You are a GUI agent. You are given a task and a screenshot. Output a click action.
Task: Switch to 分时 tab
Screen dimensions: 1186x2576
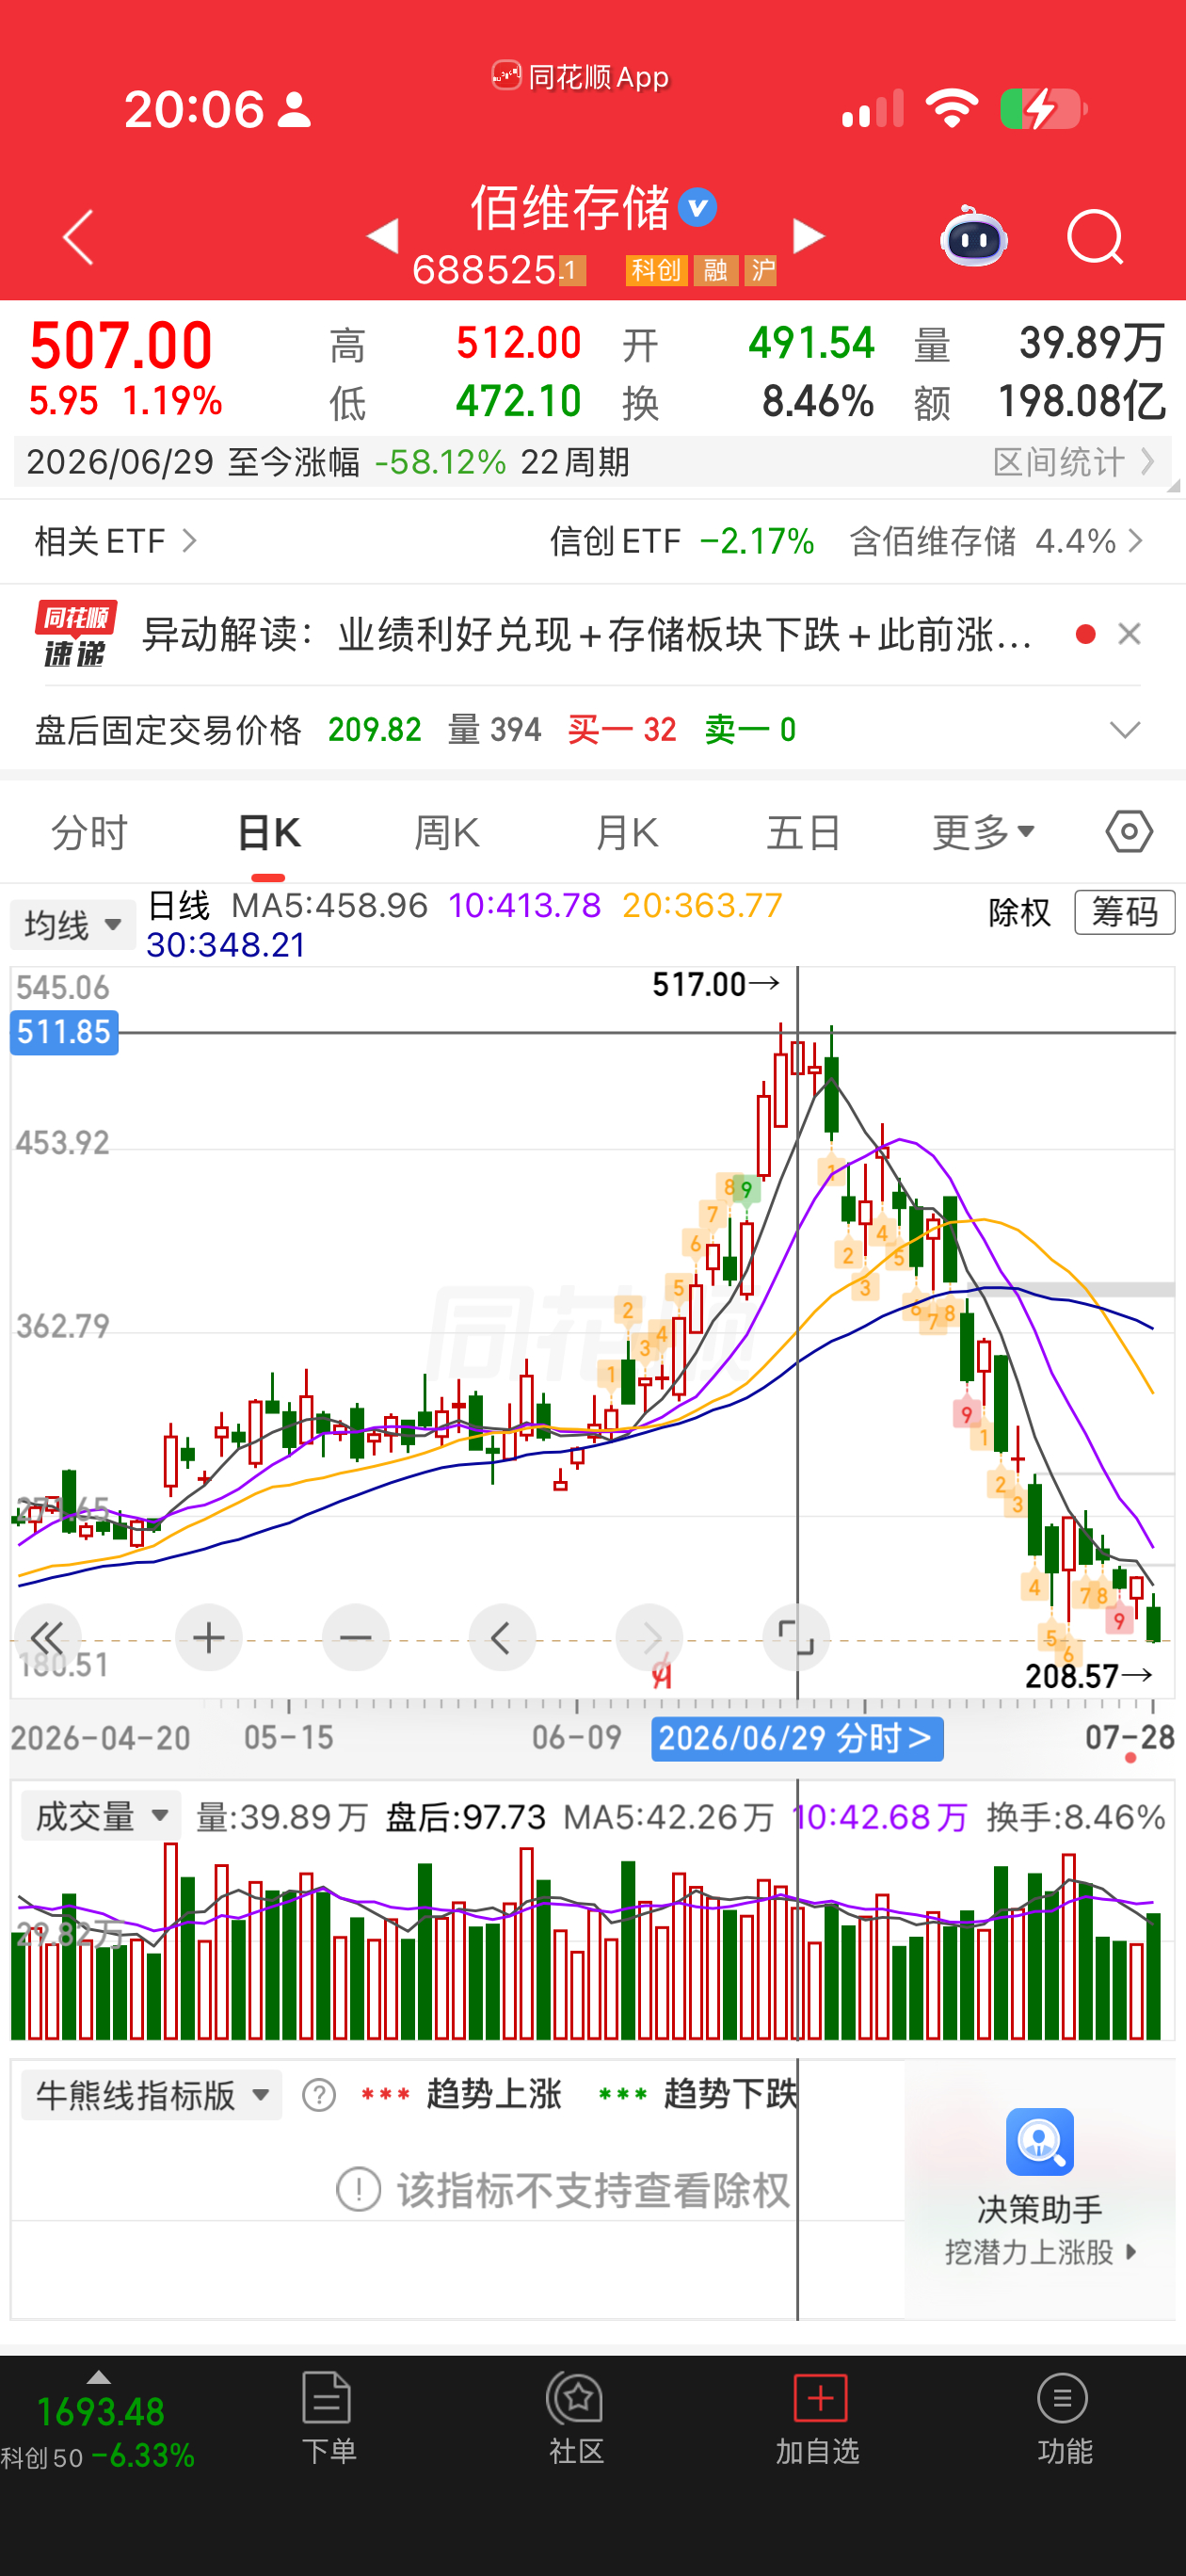point(90,832)
